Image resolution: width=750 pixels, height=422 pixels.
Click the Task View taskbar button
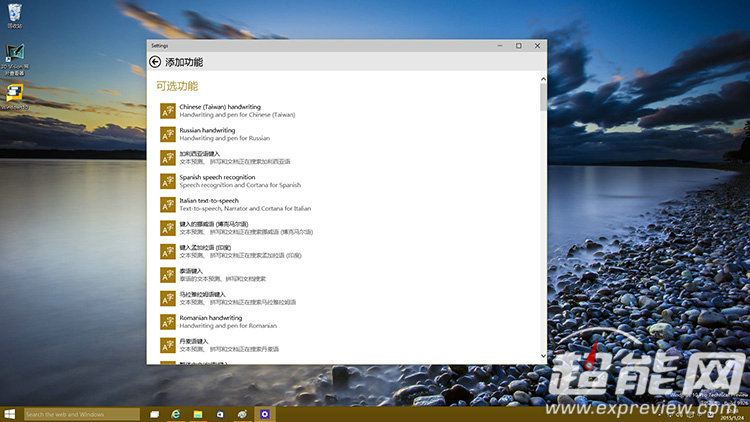(154, 414)
